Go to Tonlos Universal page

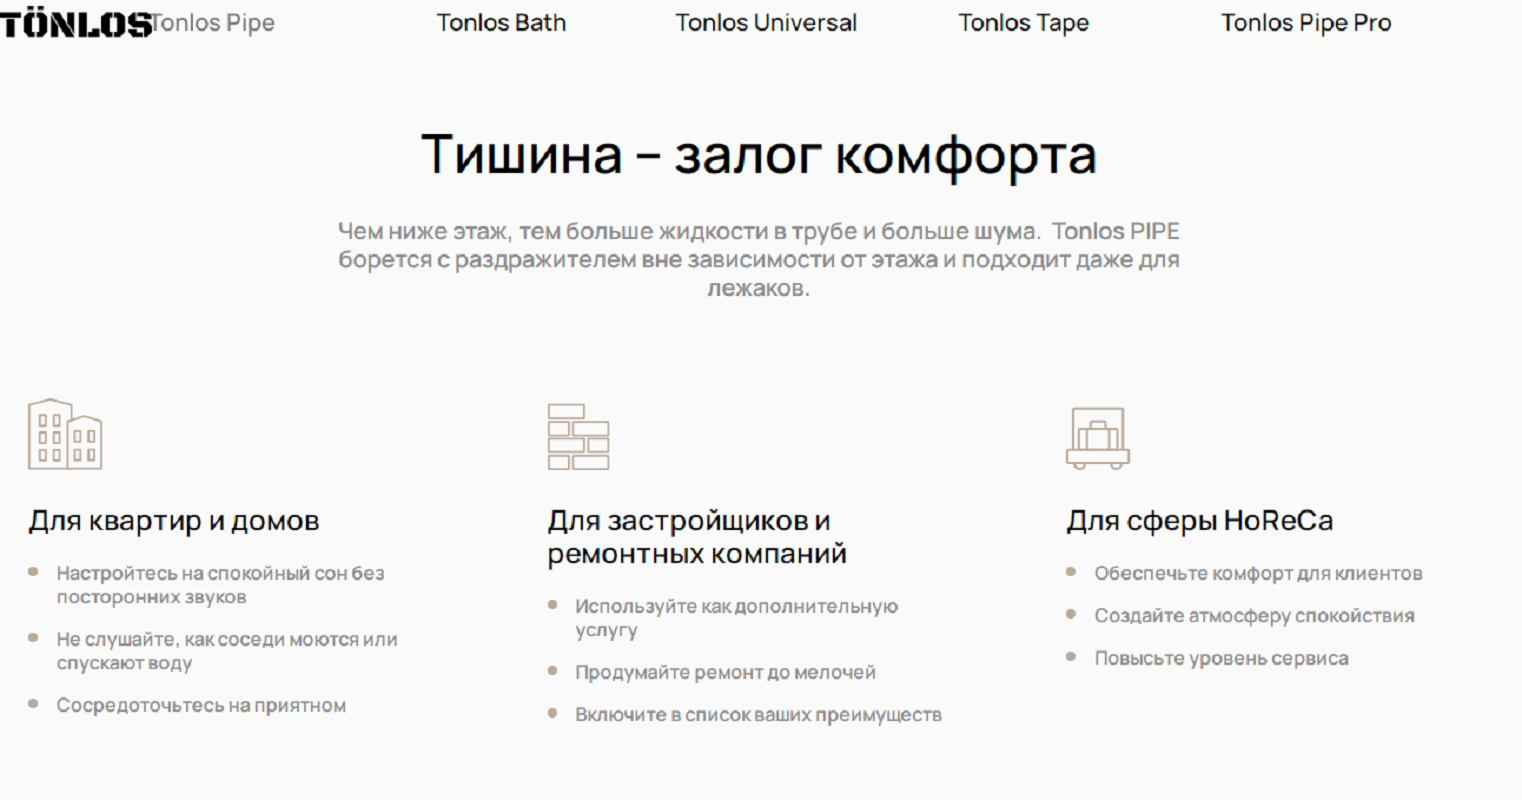766,23
